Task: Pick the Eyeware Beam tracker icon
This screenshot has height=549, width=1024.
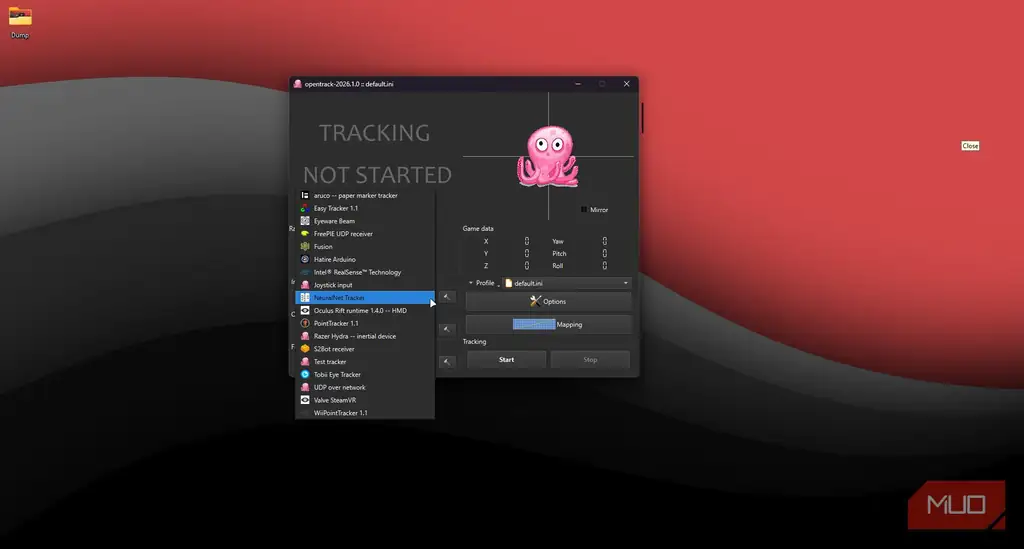Action: coord(305,221)
